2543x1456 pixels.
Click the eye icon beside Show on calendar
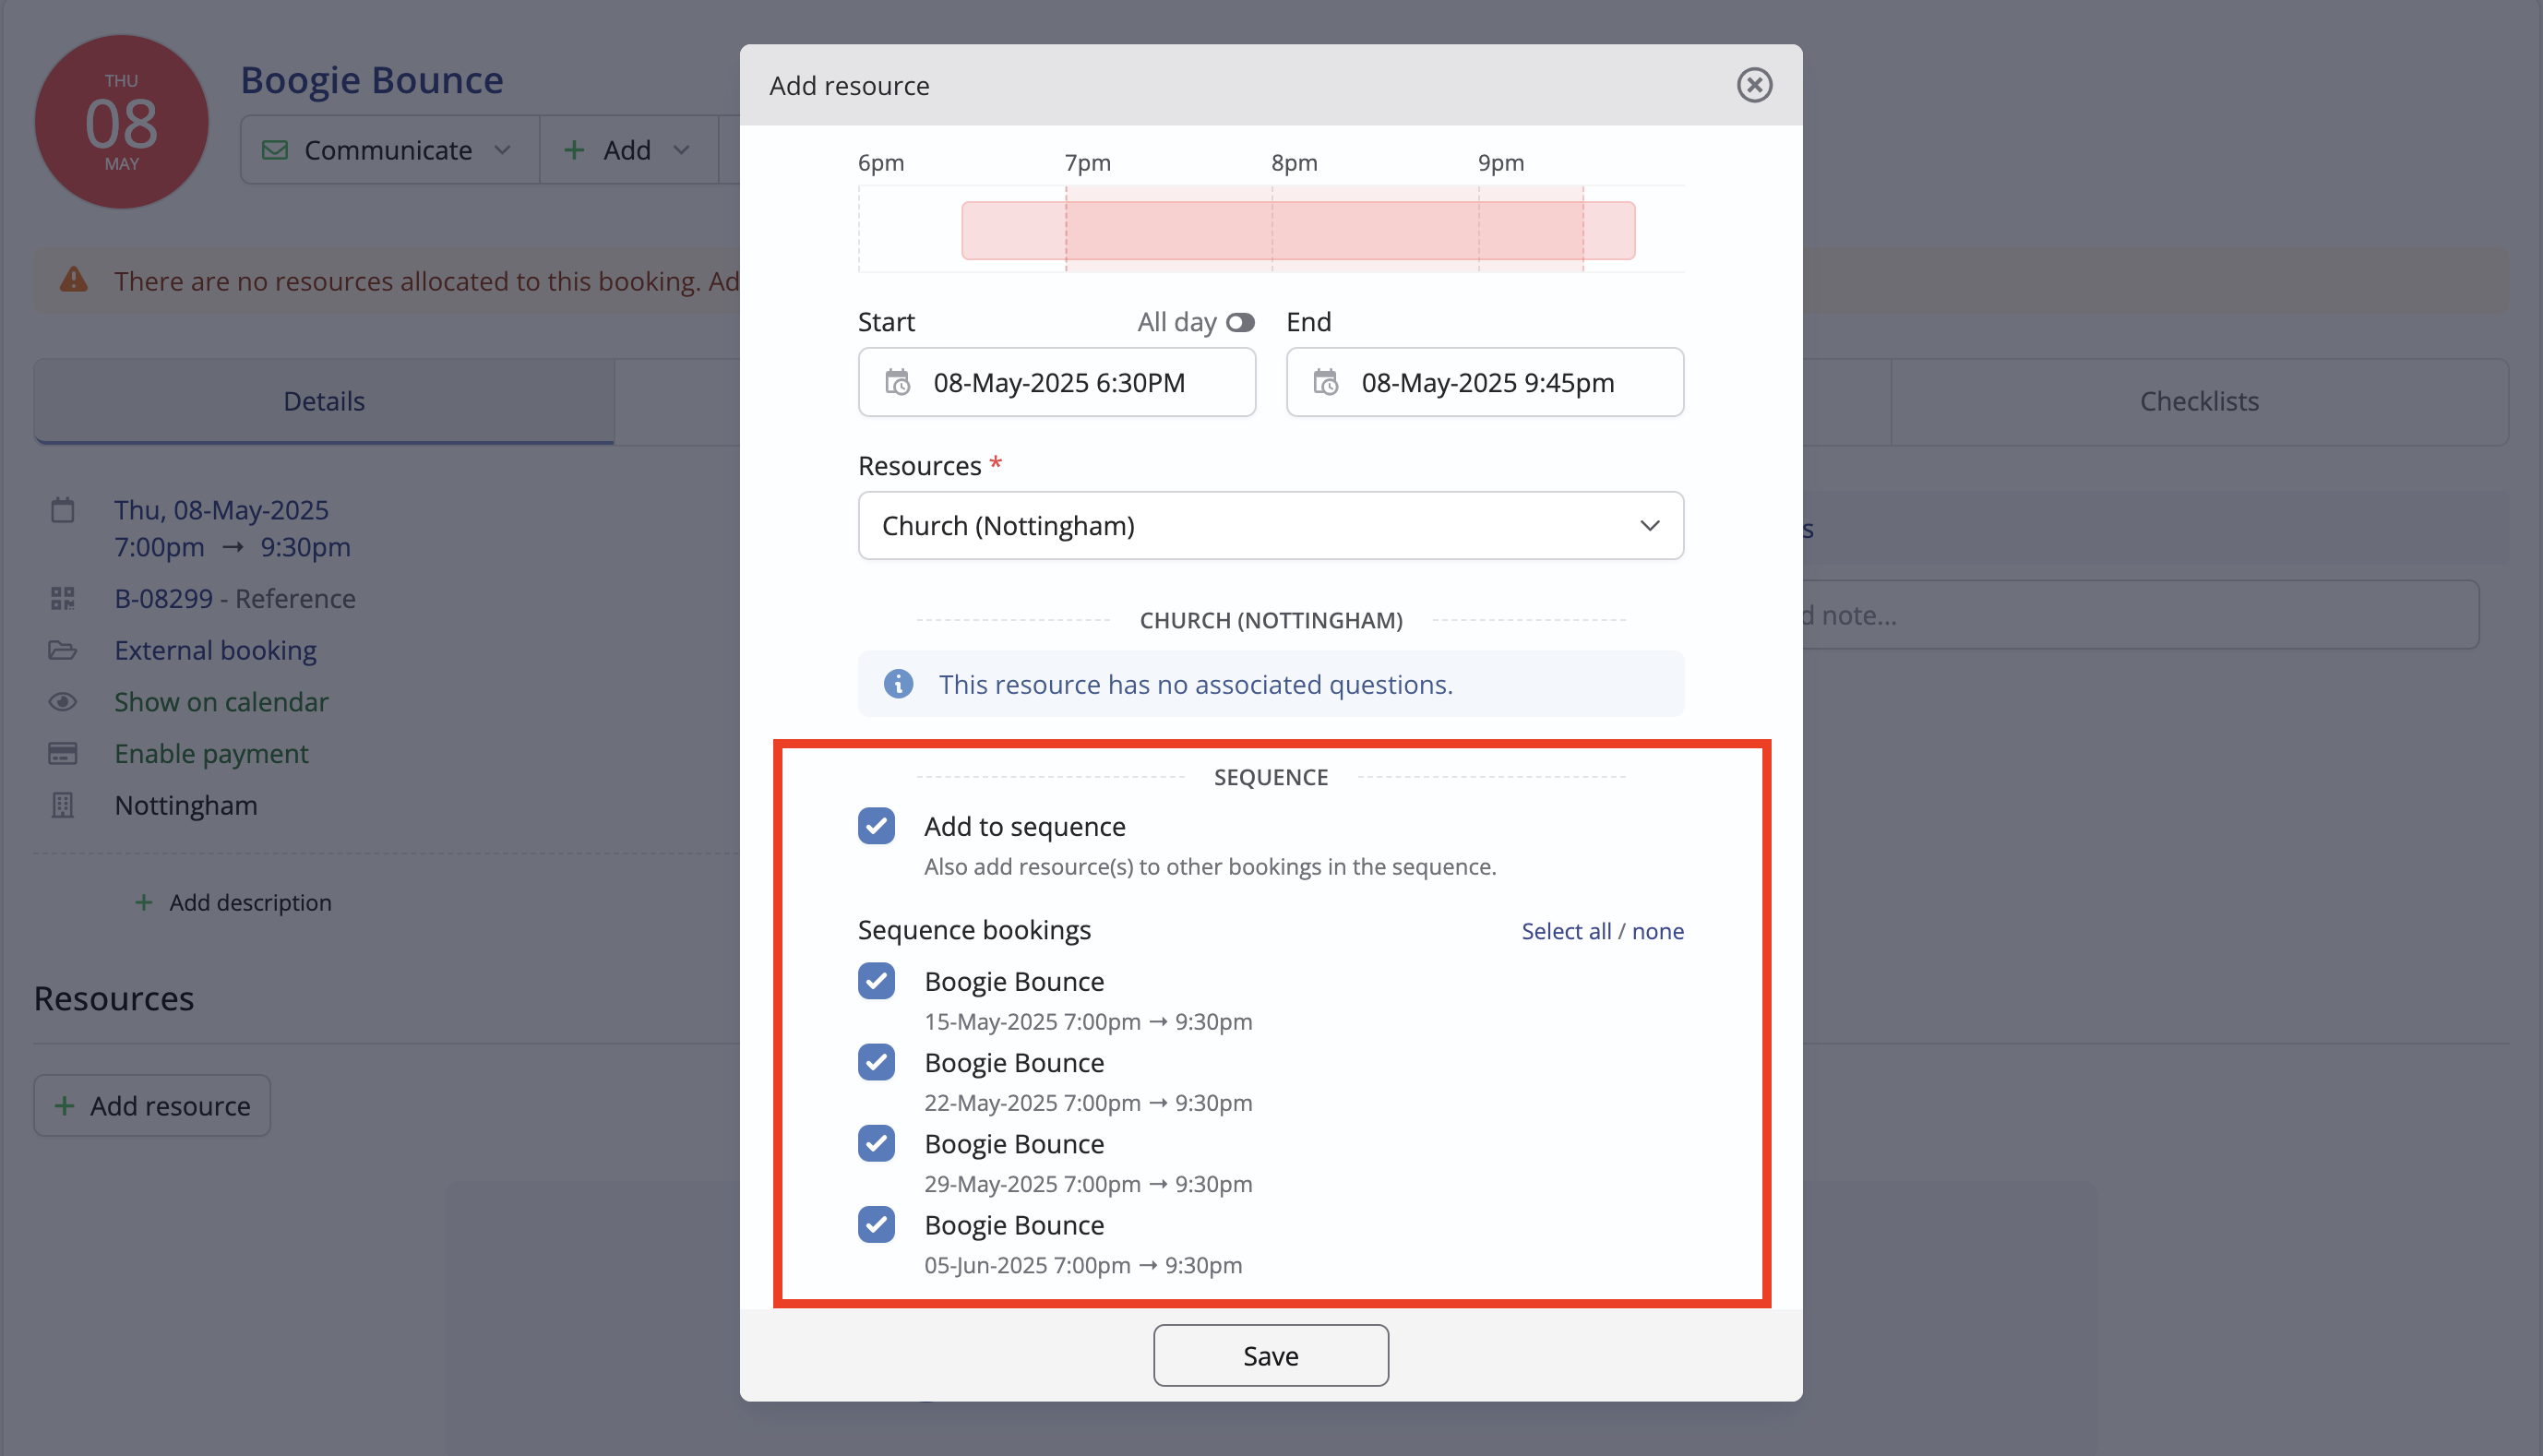pyautogui.click(x=62, y=702)
